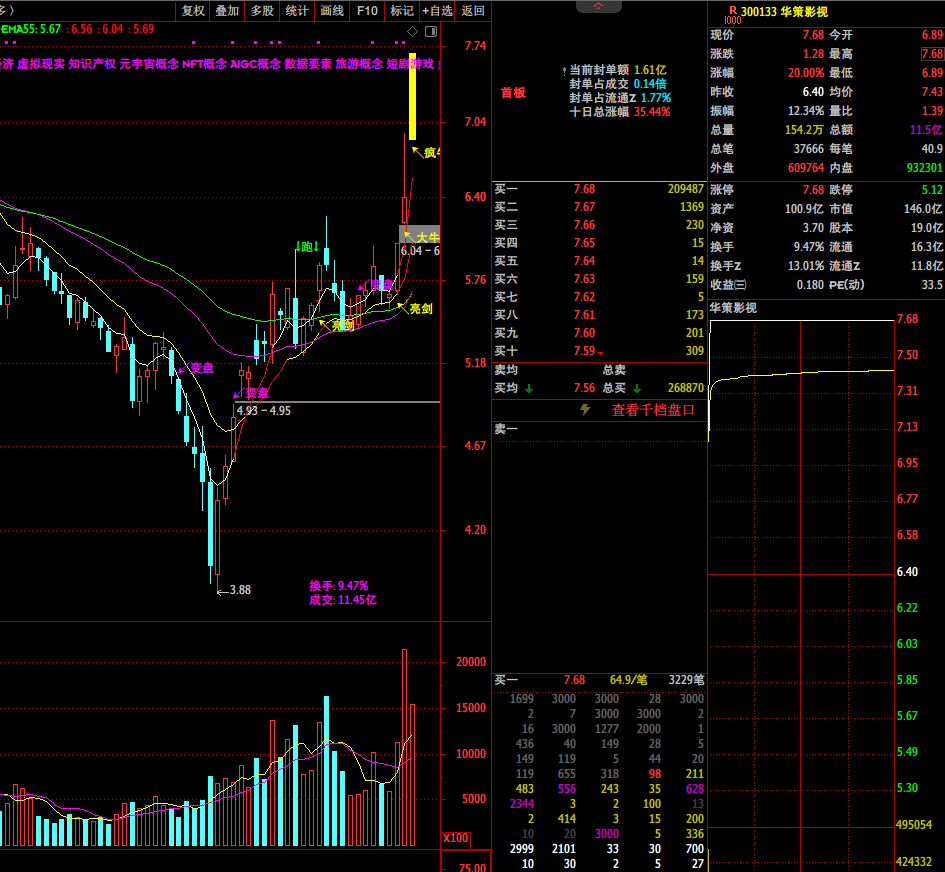Viewport: 945px width, 872px height.
Task: Select the 买一 bid row at 7.68
Action: (x=599, y=189)
